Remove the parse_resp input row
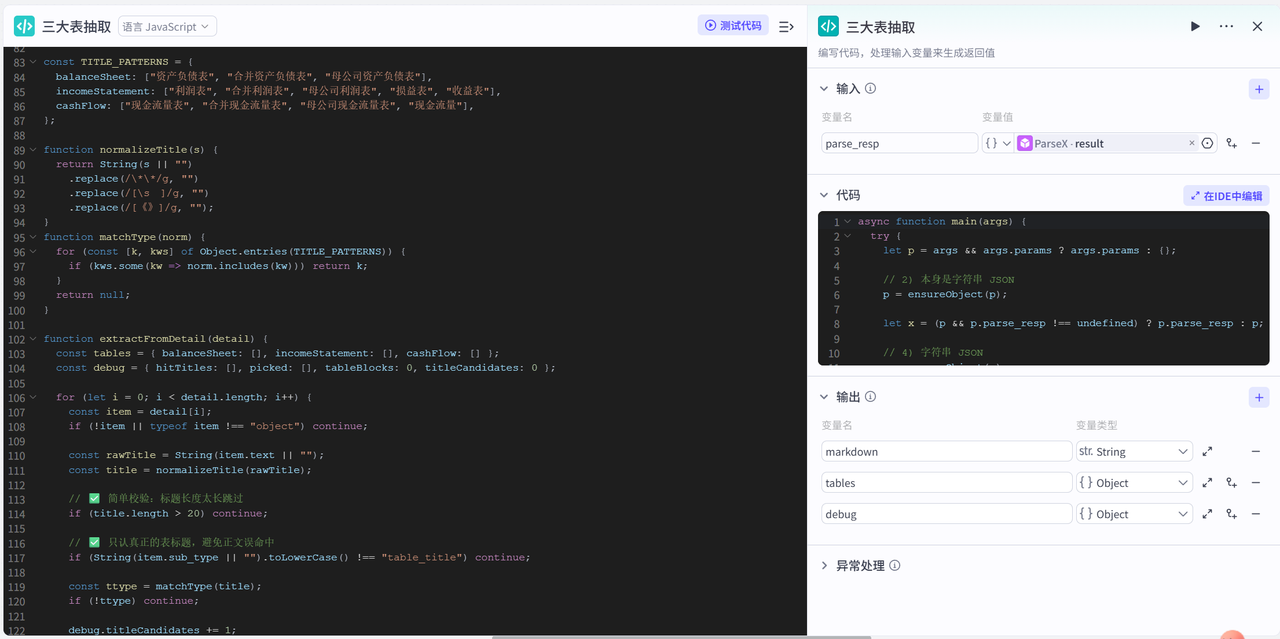The height and width of the screenshot is (639, 1280). [1256, 144]
